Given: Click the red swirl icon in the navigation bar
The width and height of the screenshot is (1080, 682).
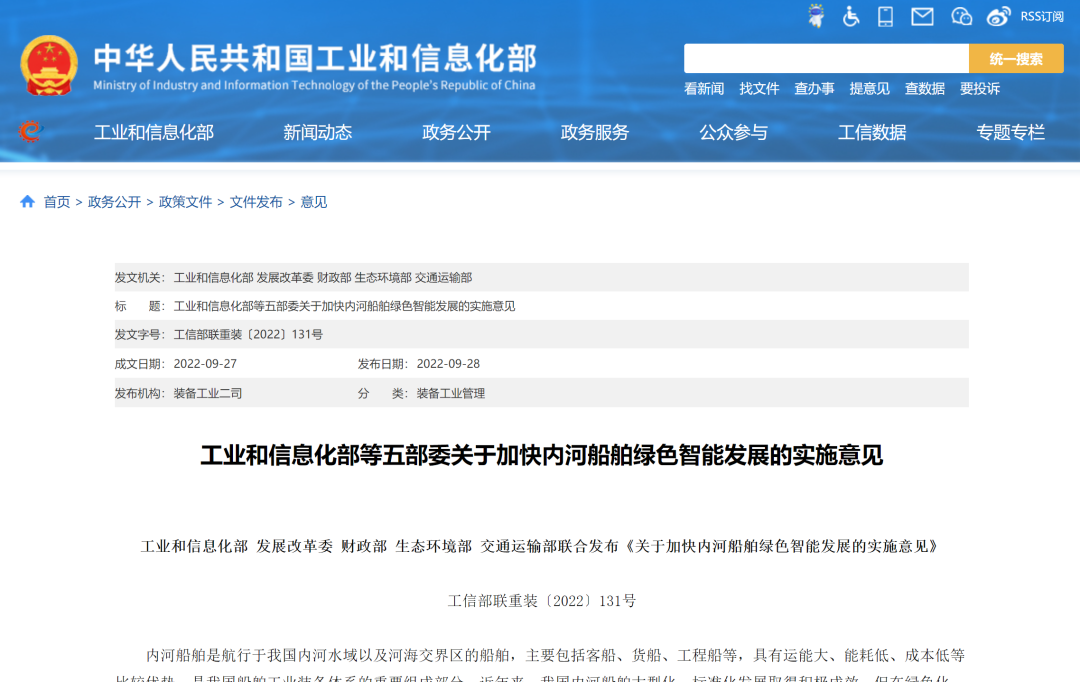Looking at the screenshot, I should tap(30, 131).
